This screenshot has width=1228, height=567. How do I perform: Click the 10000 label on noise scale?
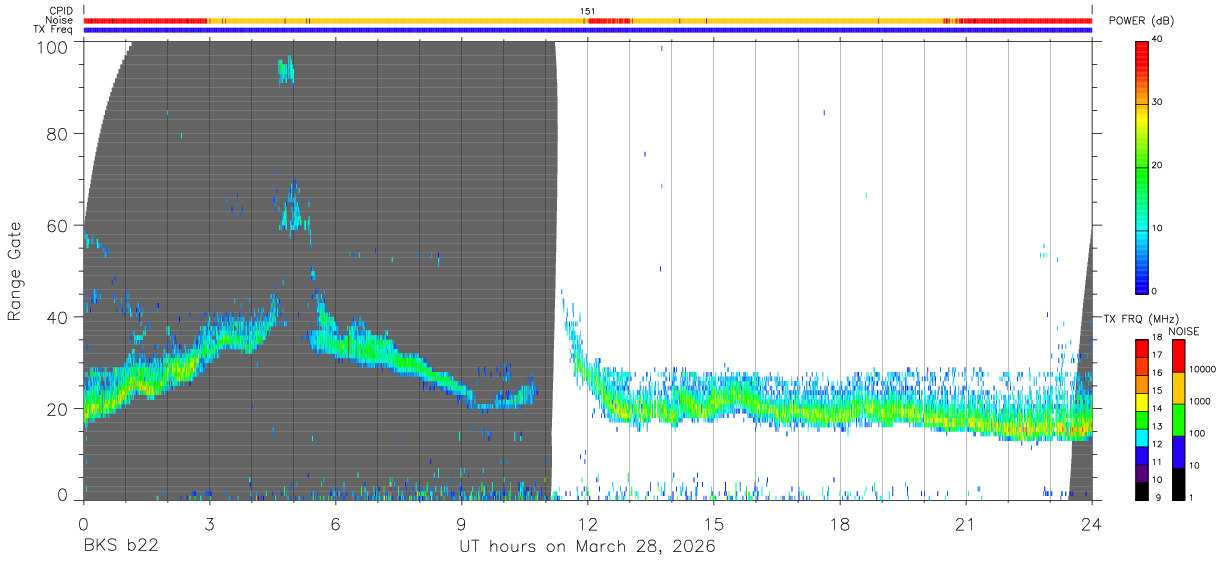1203,370
